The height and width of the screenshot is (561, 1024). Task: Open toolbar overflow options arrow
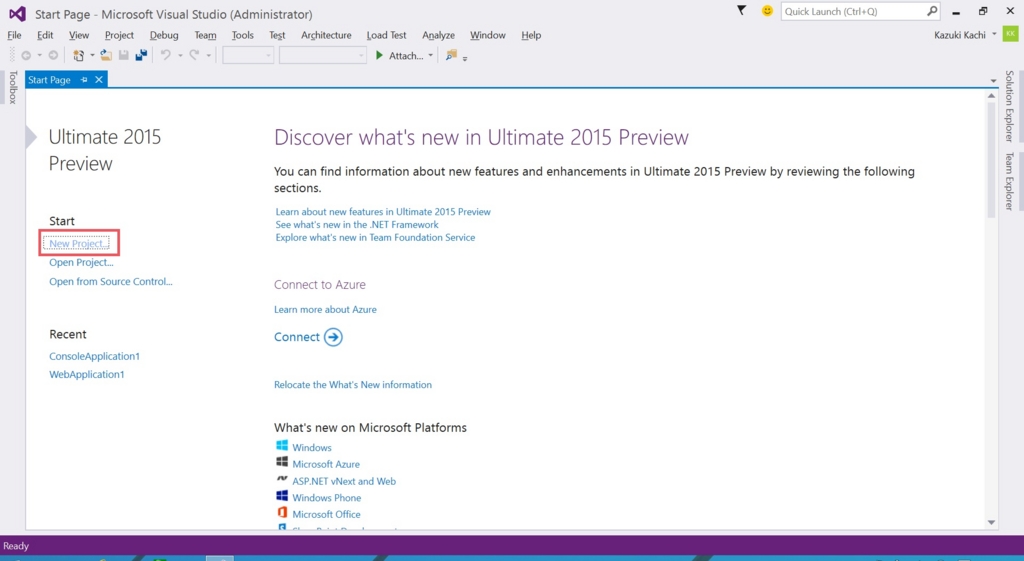[465, 59]
